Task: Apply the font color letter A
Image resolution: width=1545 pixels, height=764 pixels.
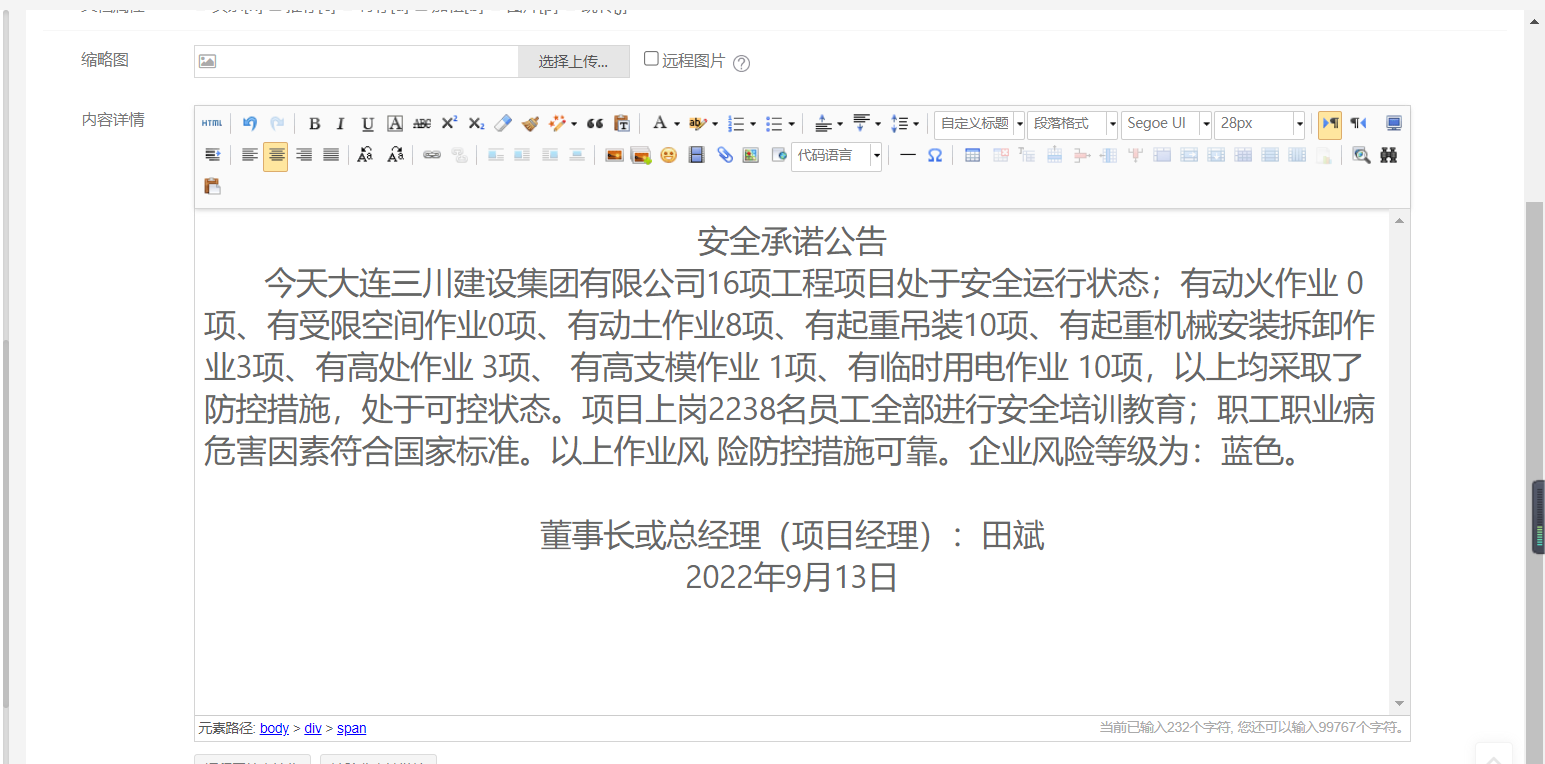Action: (659, 123)
